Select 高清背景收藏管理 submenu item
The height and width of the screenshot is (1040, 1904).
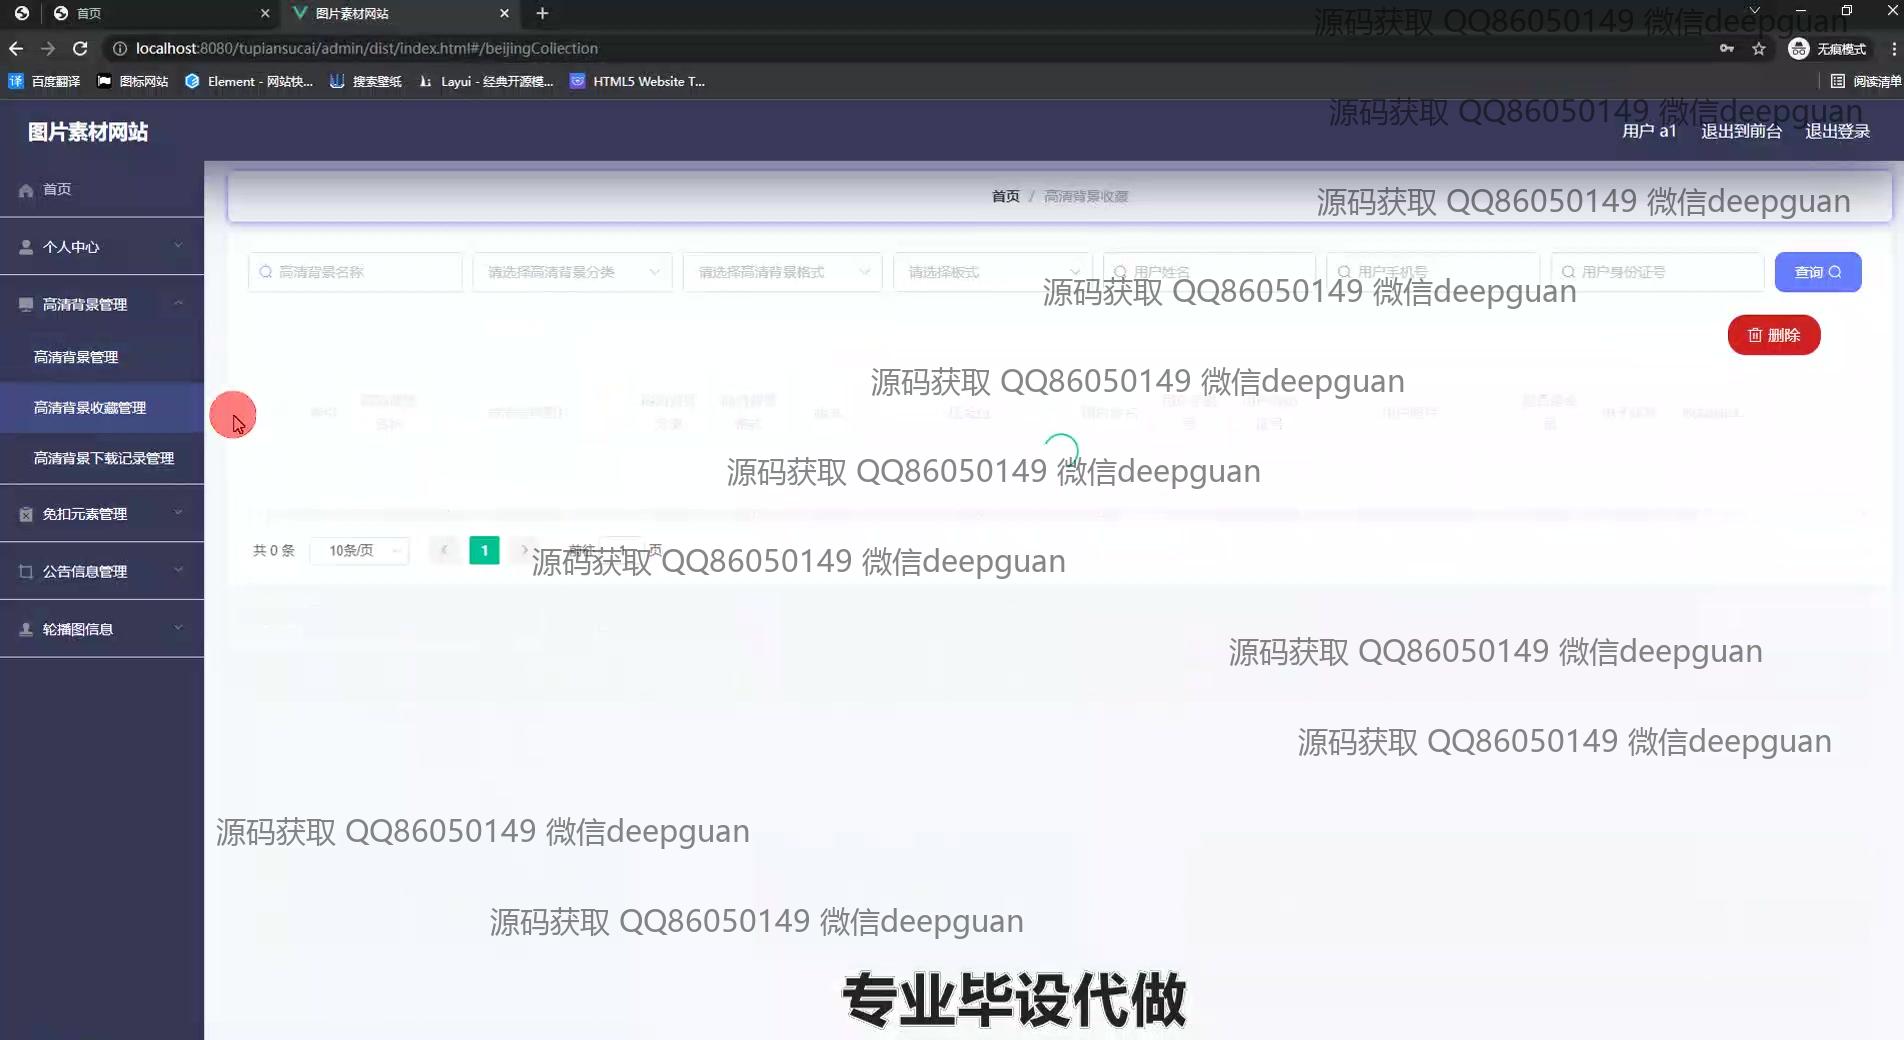pyautogui.click(x=102, y=407)
